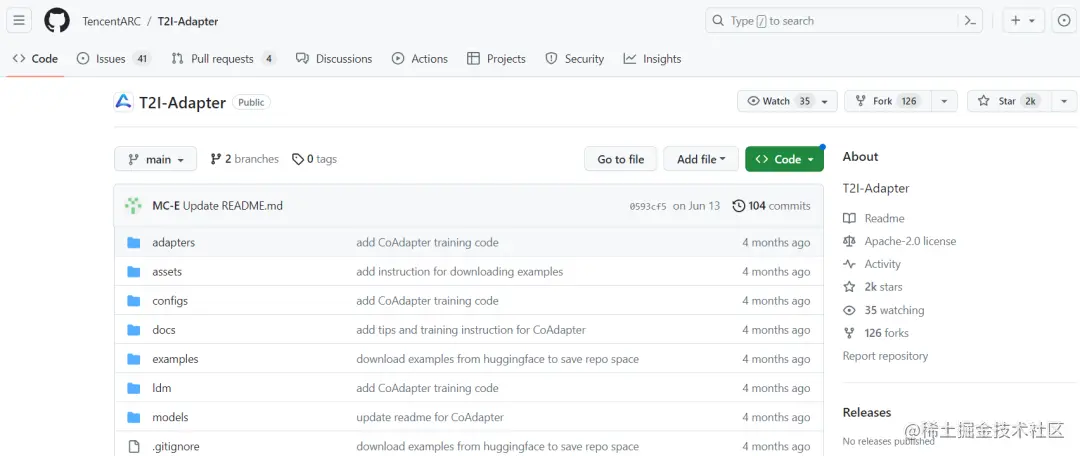The image size is (1080, 456).
Task: Open the 104 commits history link
Action: (771, 205)
